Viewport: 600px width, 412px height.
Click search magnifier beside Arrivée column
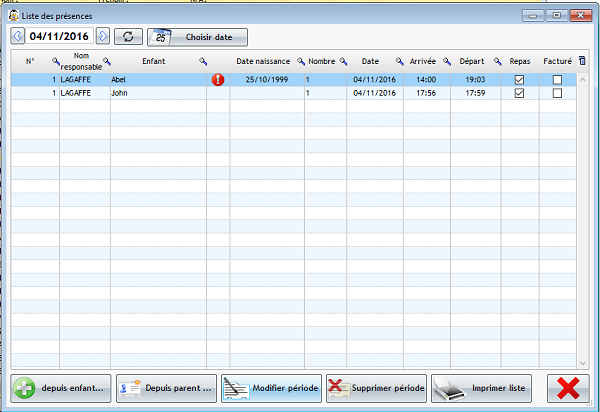tap(443, 62)
